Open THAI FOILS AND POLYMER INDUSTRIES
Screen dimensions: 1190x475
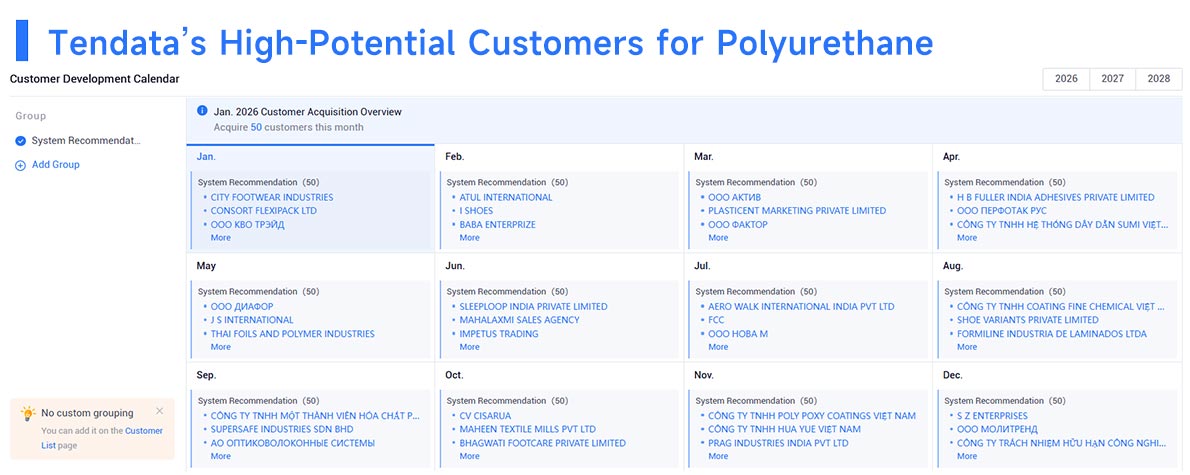(293, 334)
